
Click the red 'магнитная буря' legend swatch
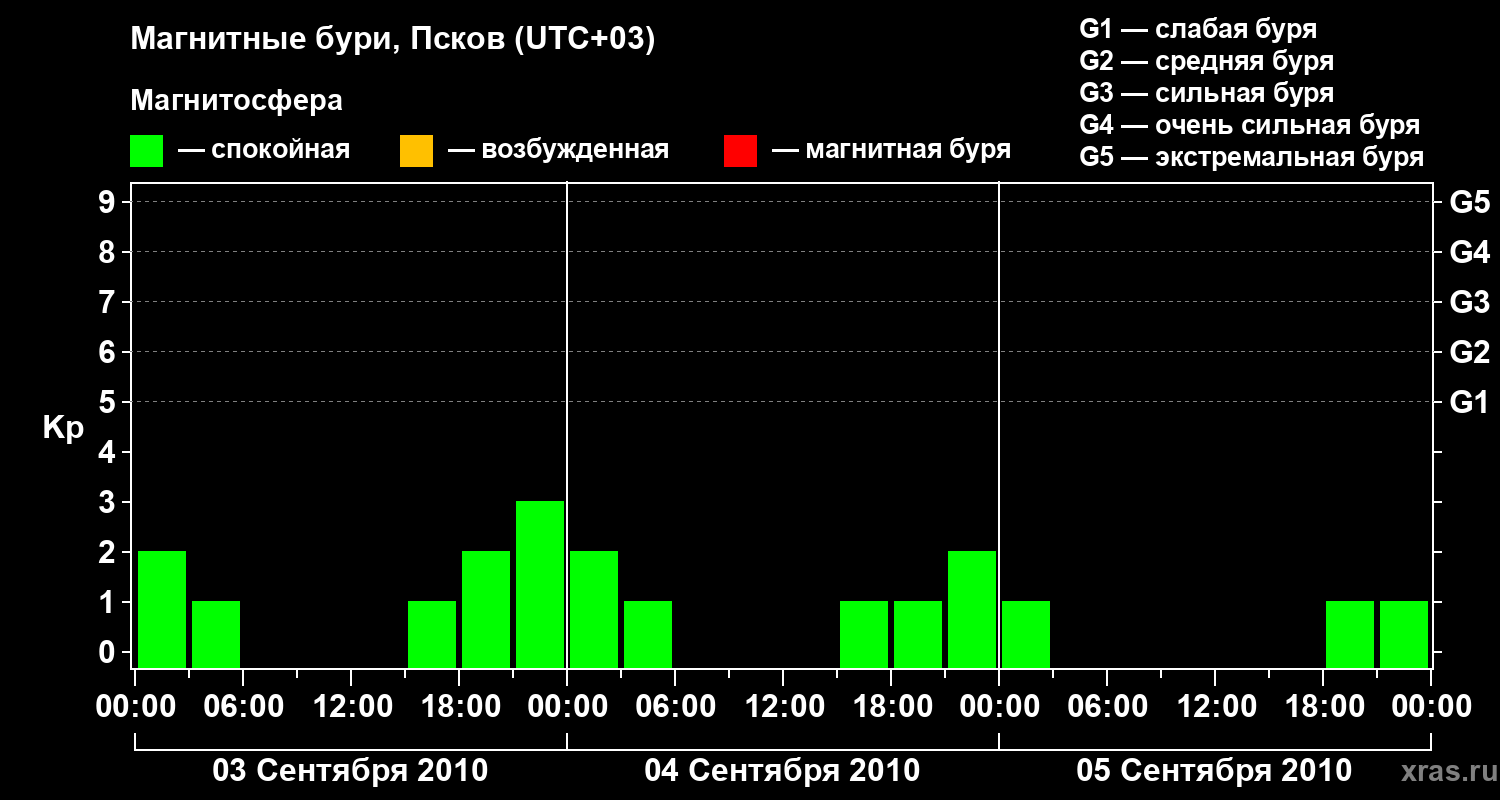[x=740, y=151]
